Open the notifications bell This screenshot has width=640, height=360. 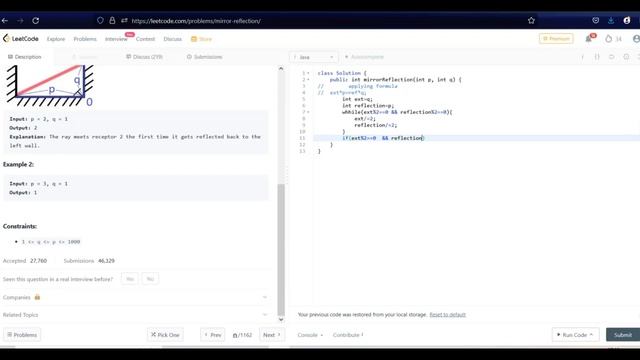[589, 39]
